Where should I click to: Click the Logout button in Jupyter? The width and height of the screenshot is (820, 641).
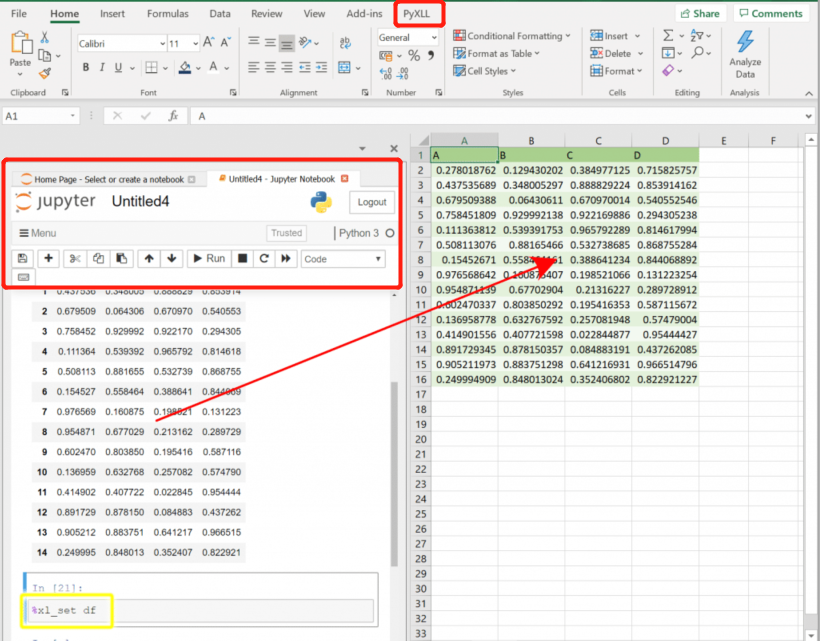click(371, 202)
